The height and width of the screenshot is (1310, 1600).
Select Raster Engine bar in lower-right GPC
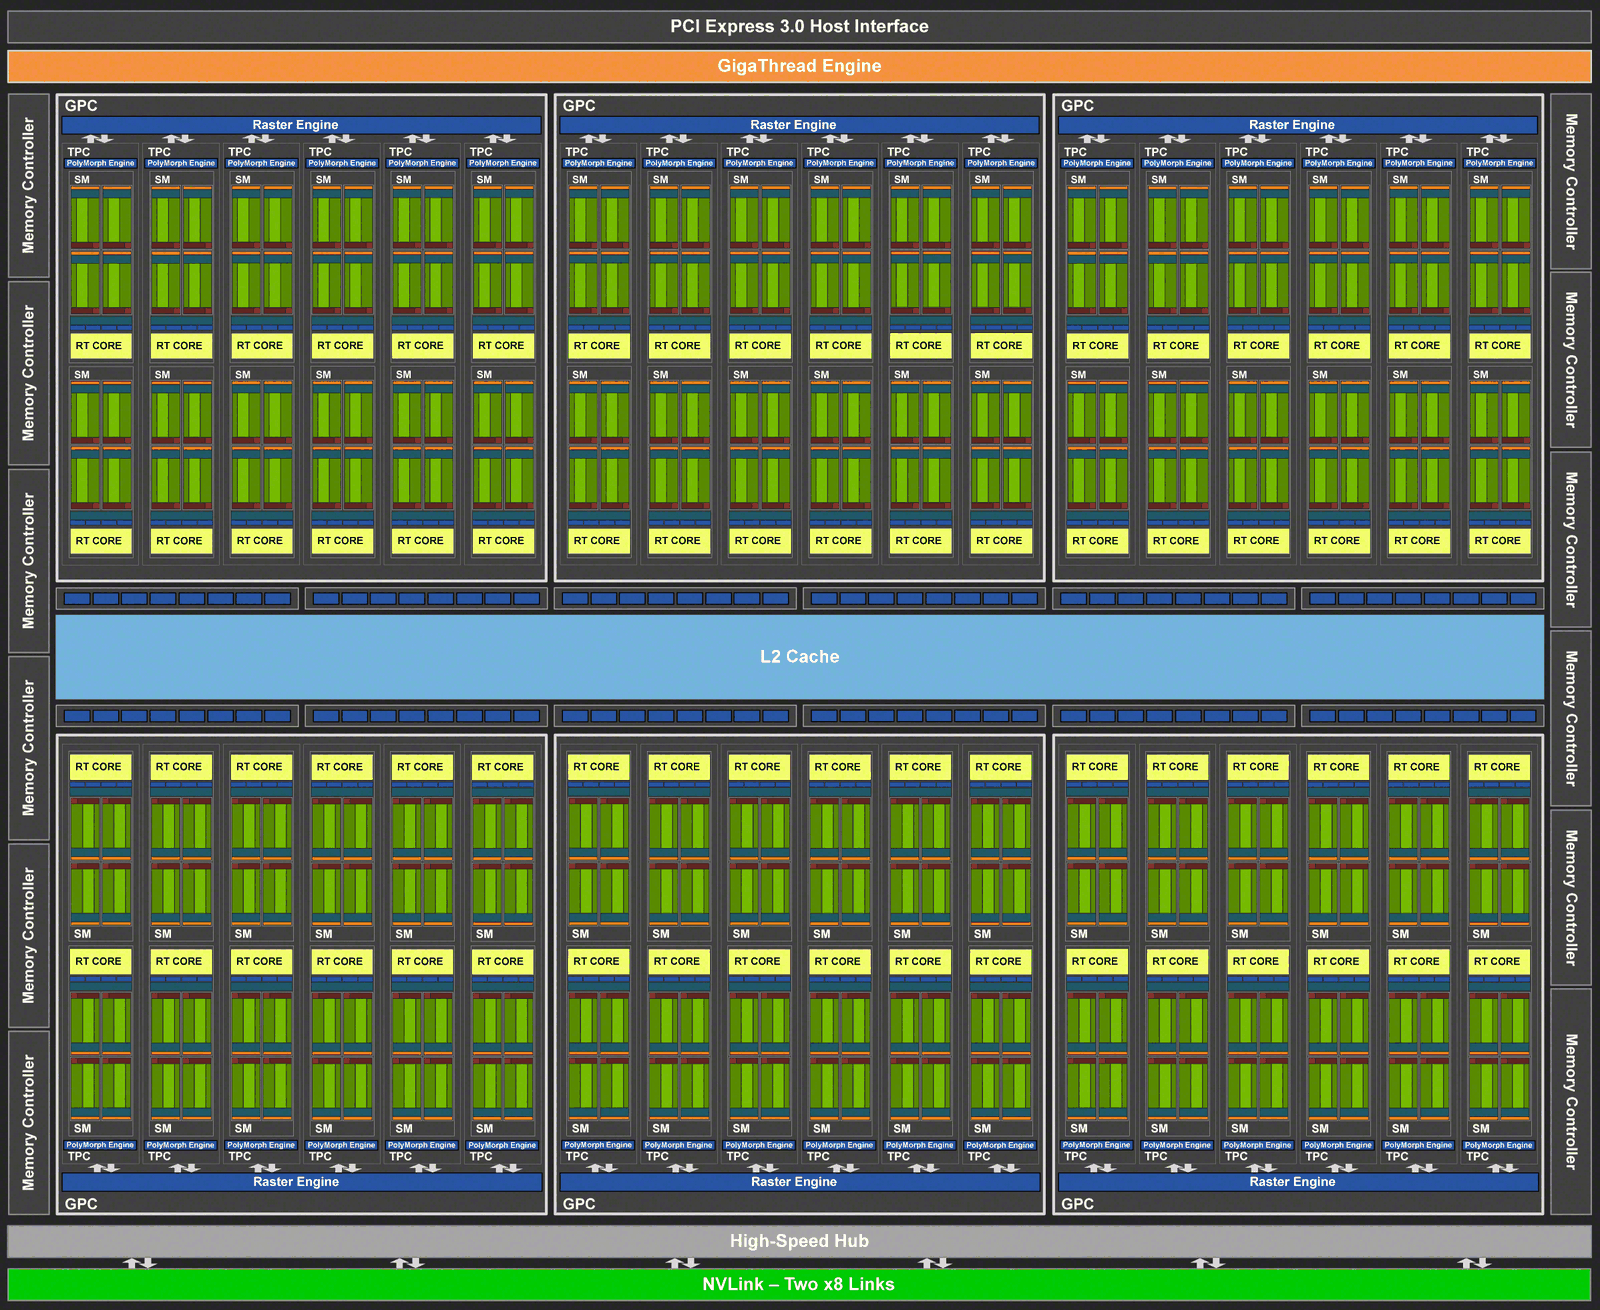1297,1182
